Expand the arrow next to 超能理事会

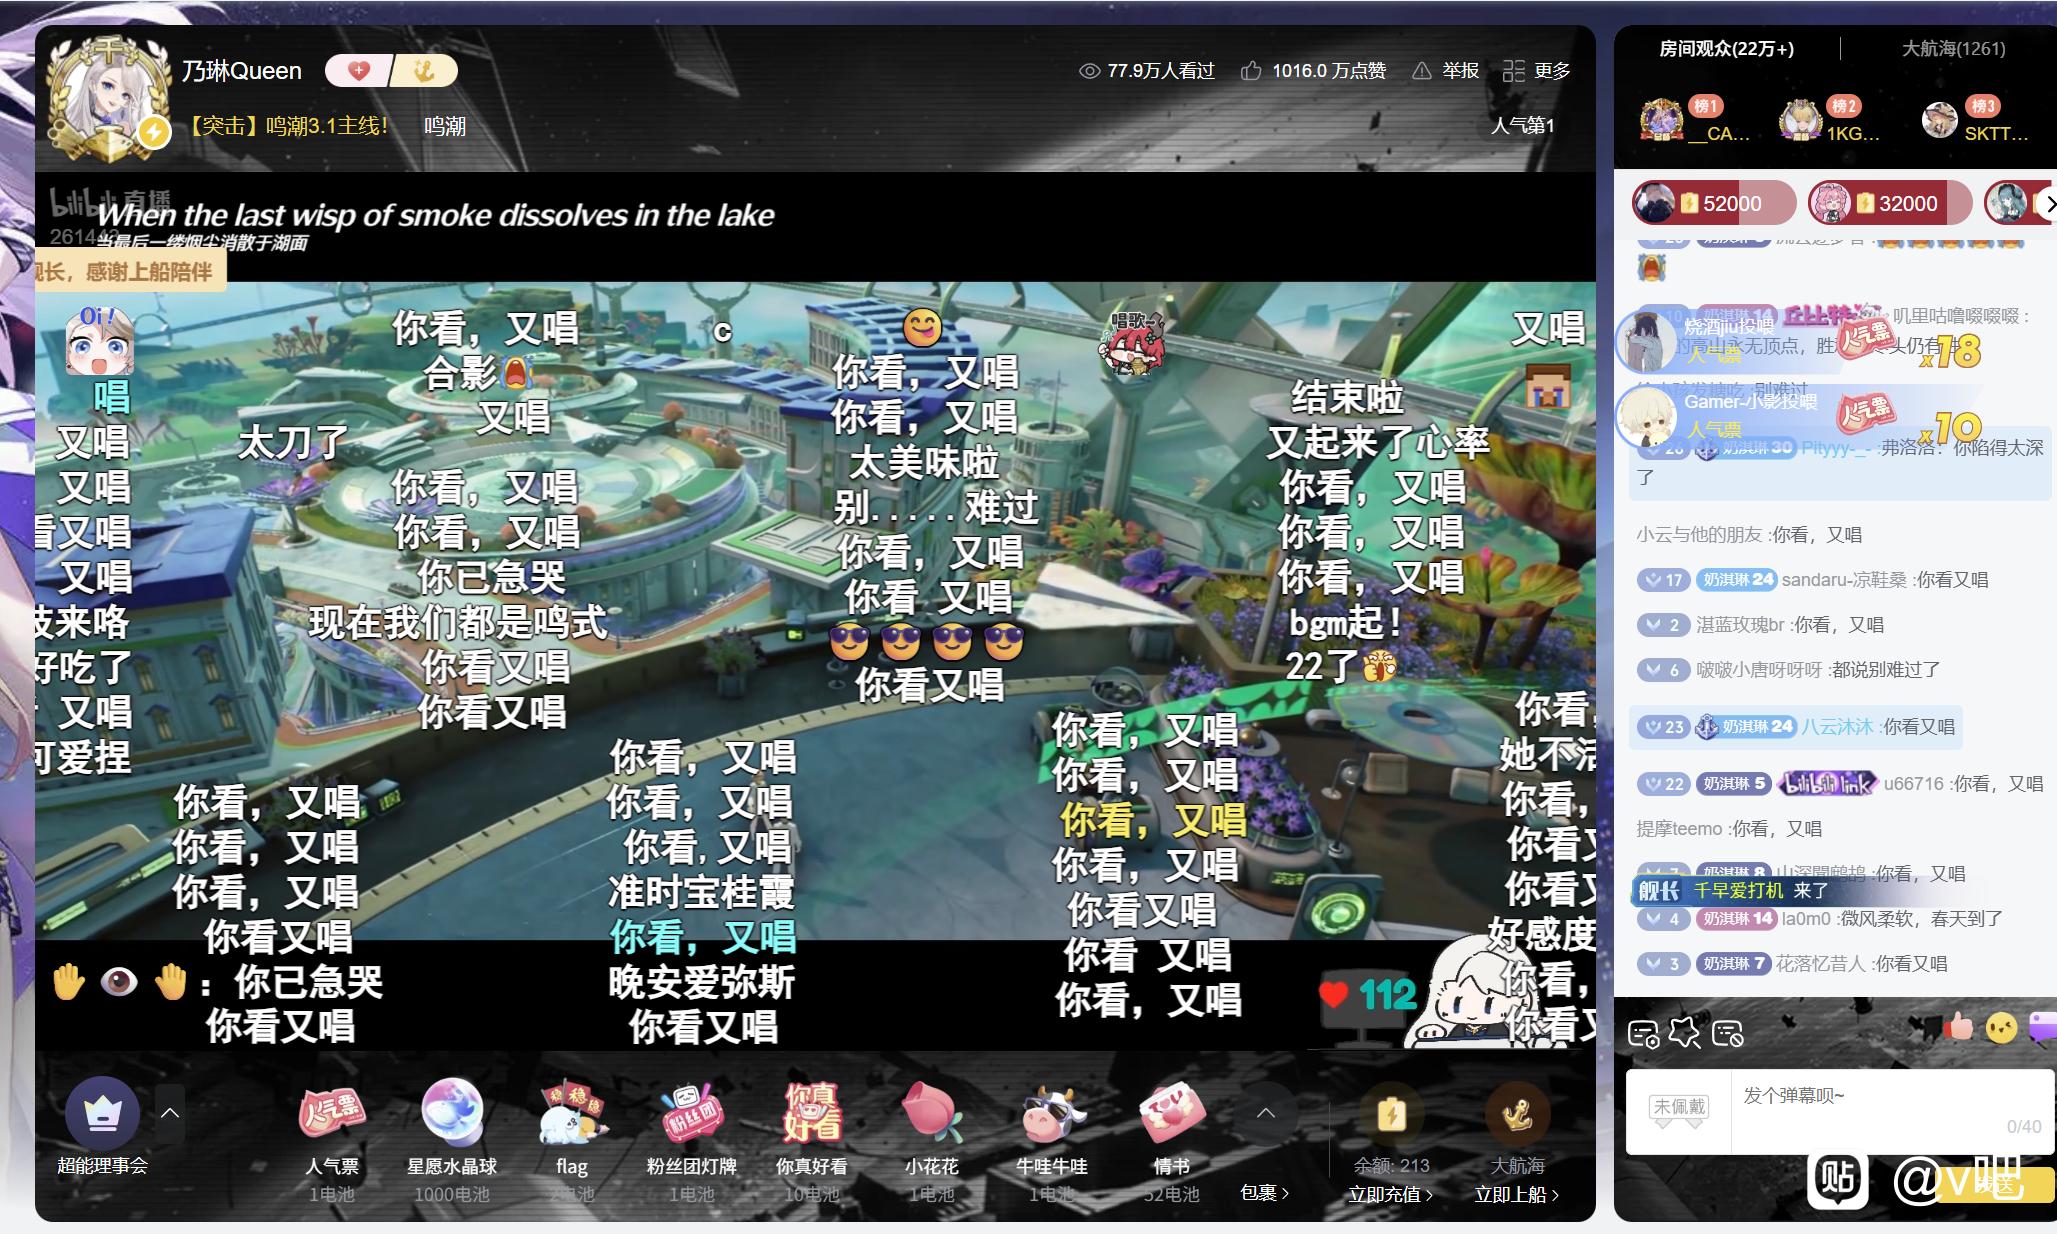click(170, 1113)
